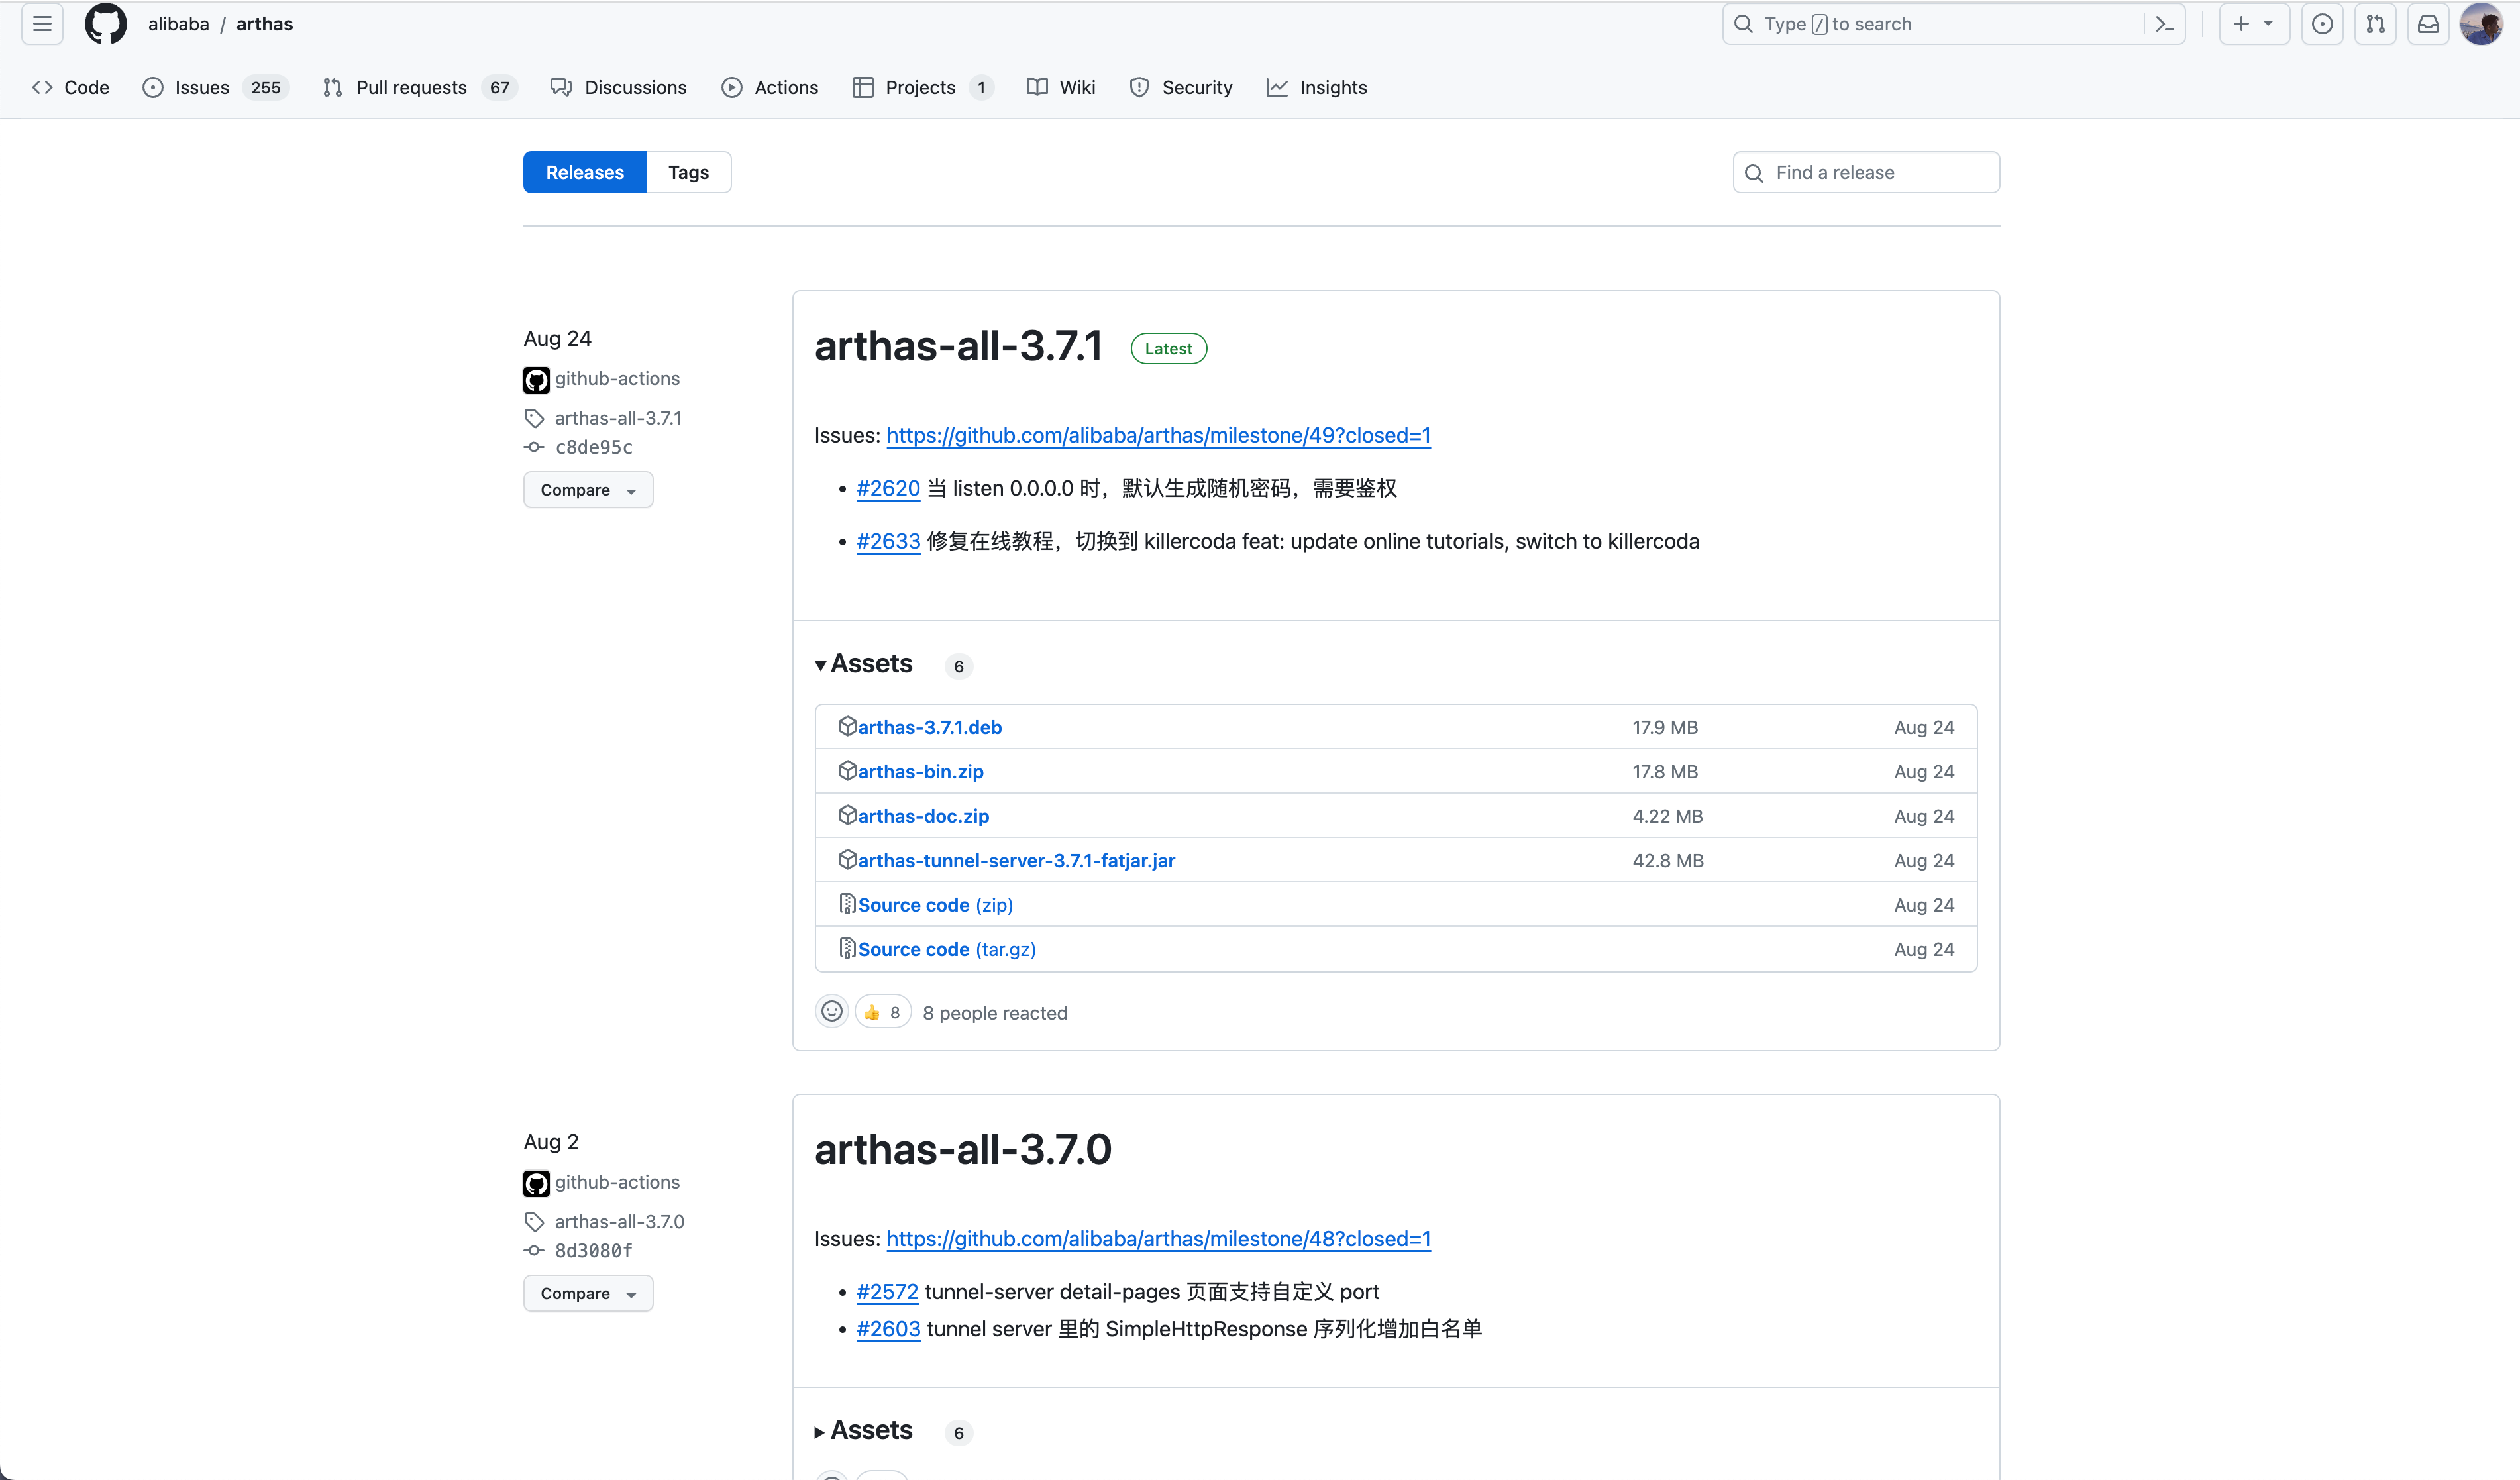This screenshot has width=2520, height=1480.
Task: Toggle the thumbs up reaction with 8
Action: (x=883, y=1012)
